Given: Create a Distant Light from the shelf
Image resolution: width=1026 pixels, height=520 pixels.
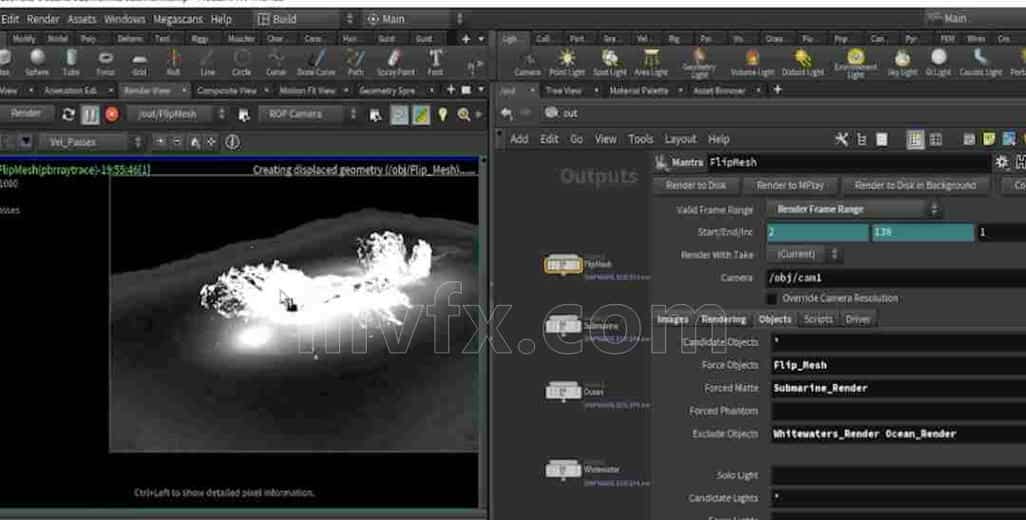Looking at the screenshot, I should [803, 63].
